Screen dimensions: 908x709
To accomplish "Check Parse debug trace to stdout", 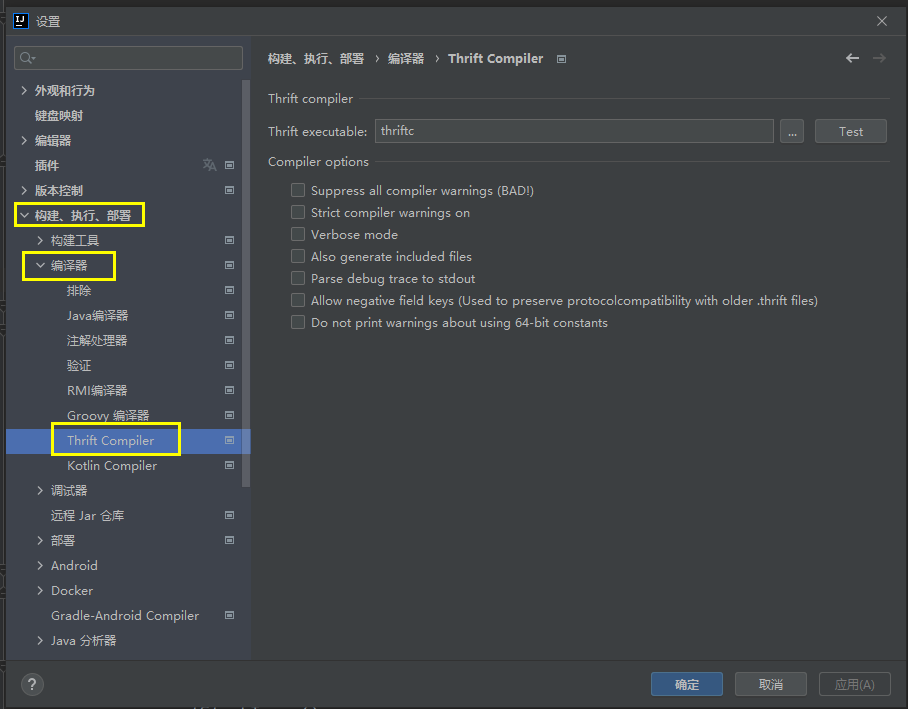I will tap(298, 278).
